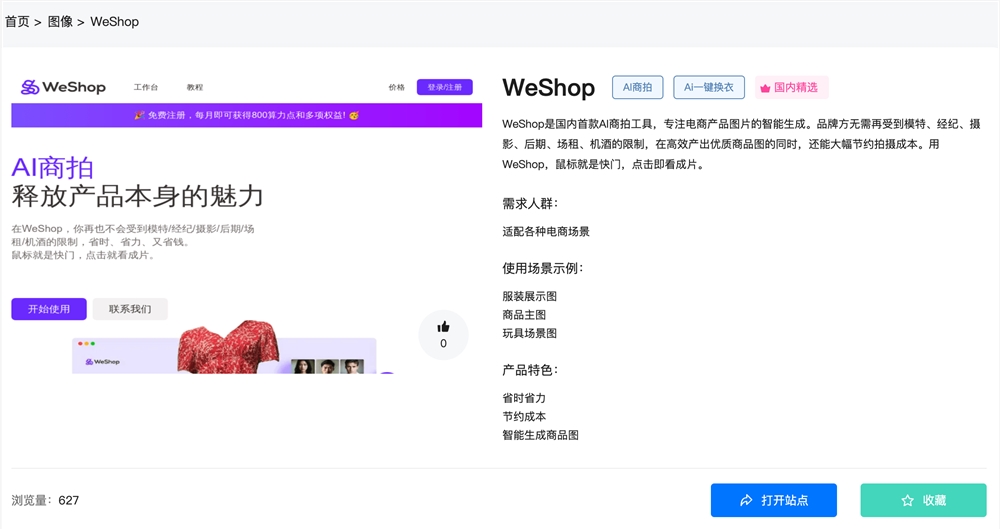This screenshot has width=1000, height=529.
Task: Click the WeShop breadcrumb text
Action: [115, 22]
